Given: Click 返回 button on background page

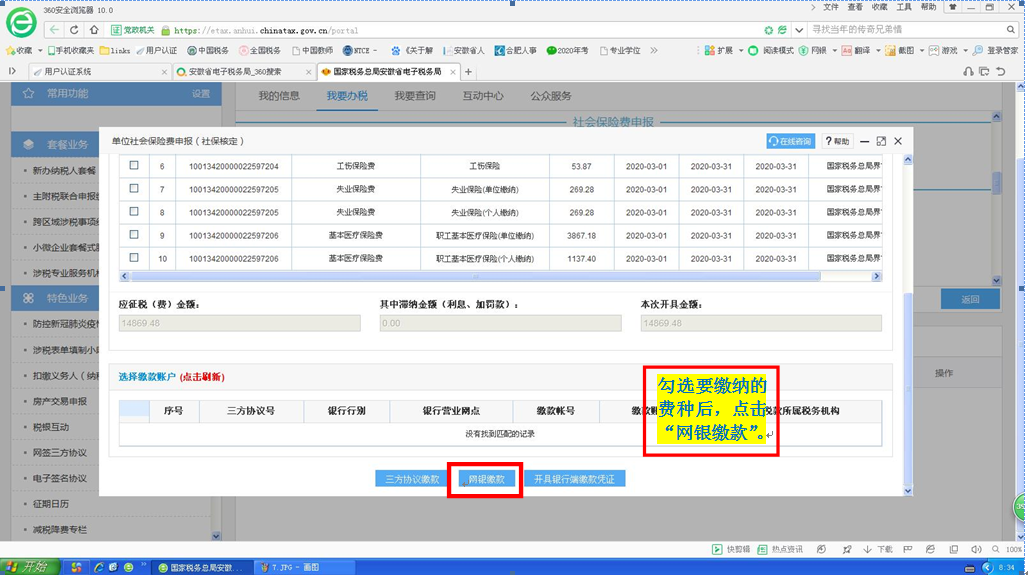Looking at the screenshot, I should (x=970, y=299).
